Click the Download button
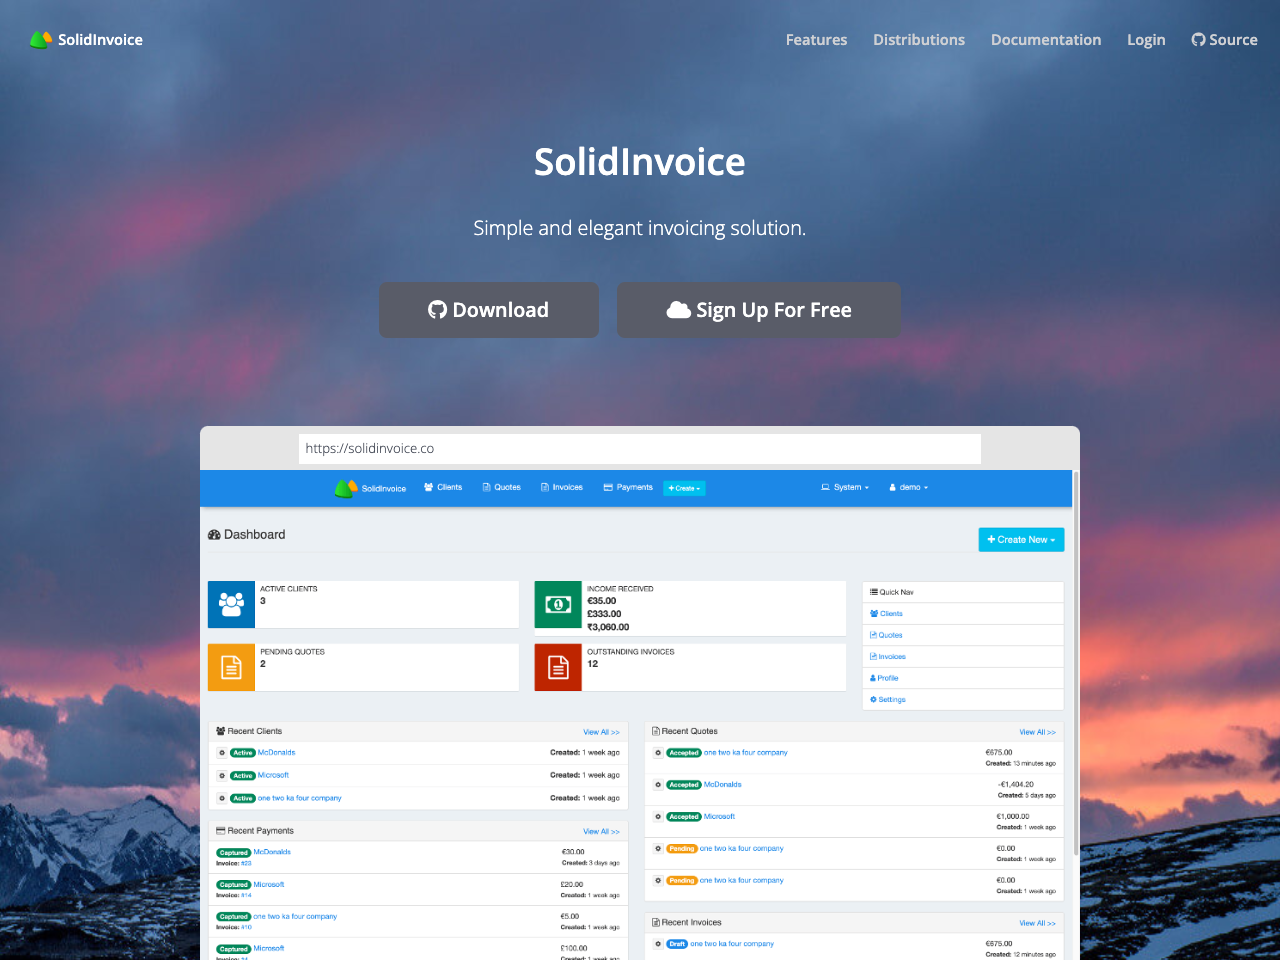This screenshot has width=1280, height=960. [489, 310]
